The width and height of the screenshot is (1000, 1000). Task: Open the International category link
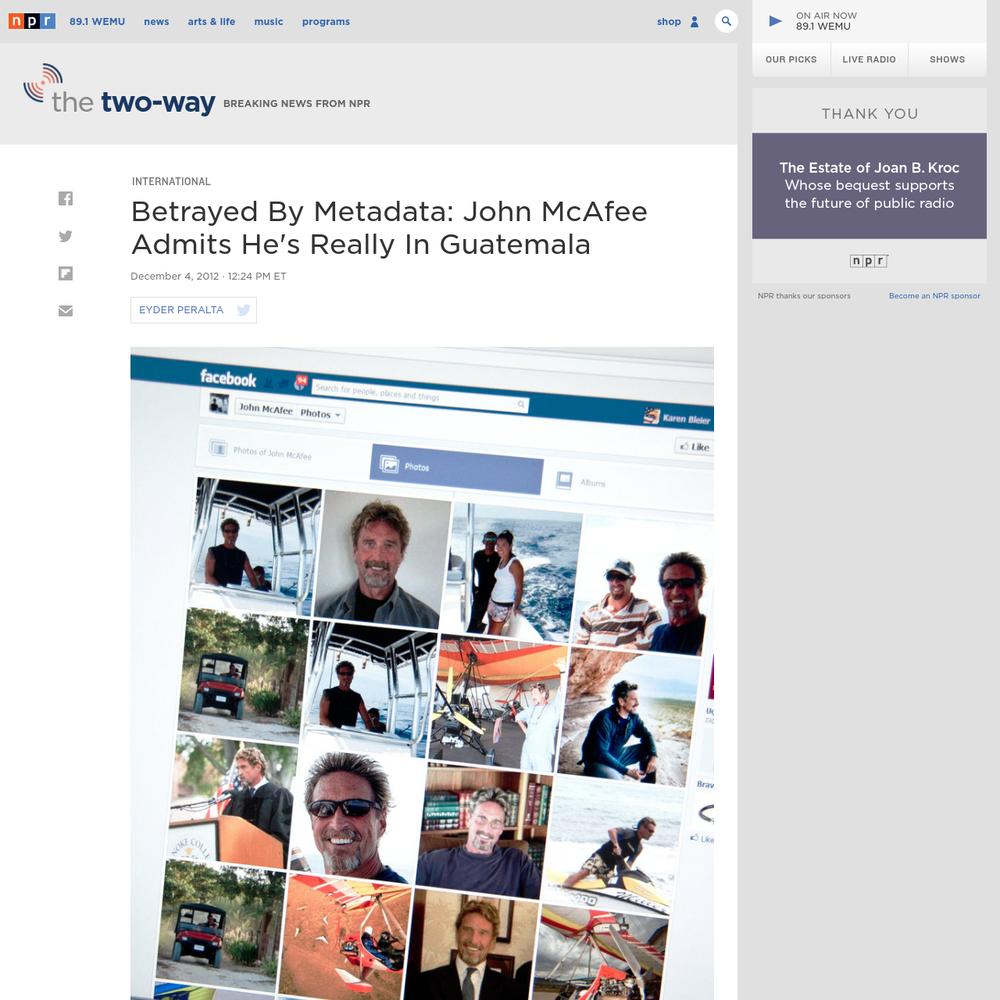point(171,181)
